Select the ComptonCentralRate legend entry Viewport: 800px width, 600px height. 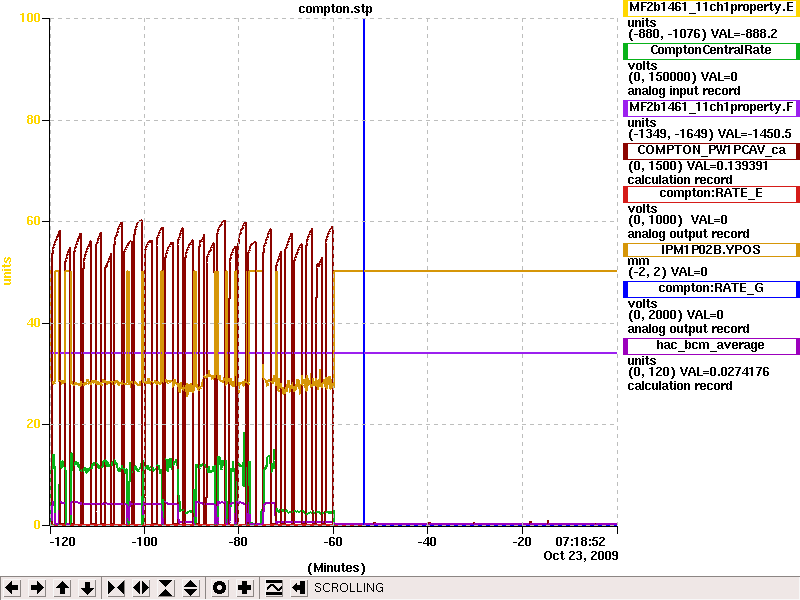[x=711, y=51]
